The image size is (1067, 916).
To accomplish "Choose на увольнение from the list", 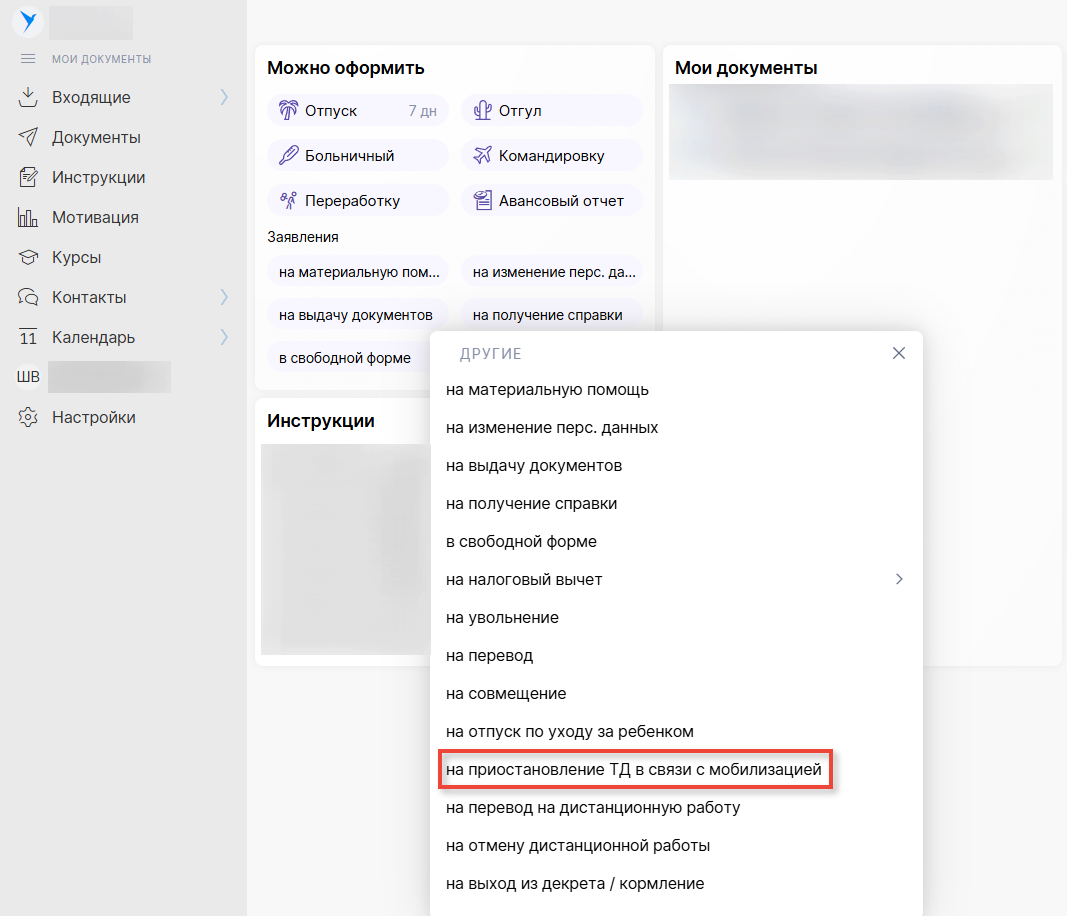I will pos(502,618).
